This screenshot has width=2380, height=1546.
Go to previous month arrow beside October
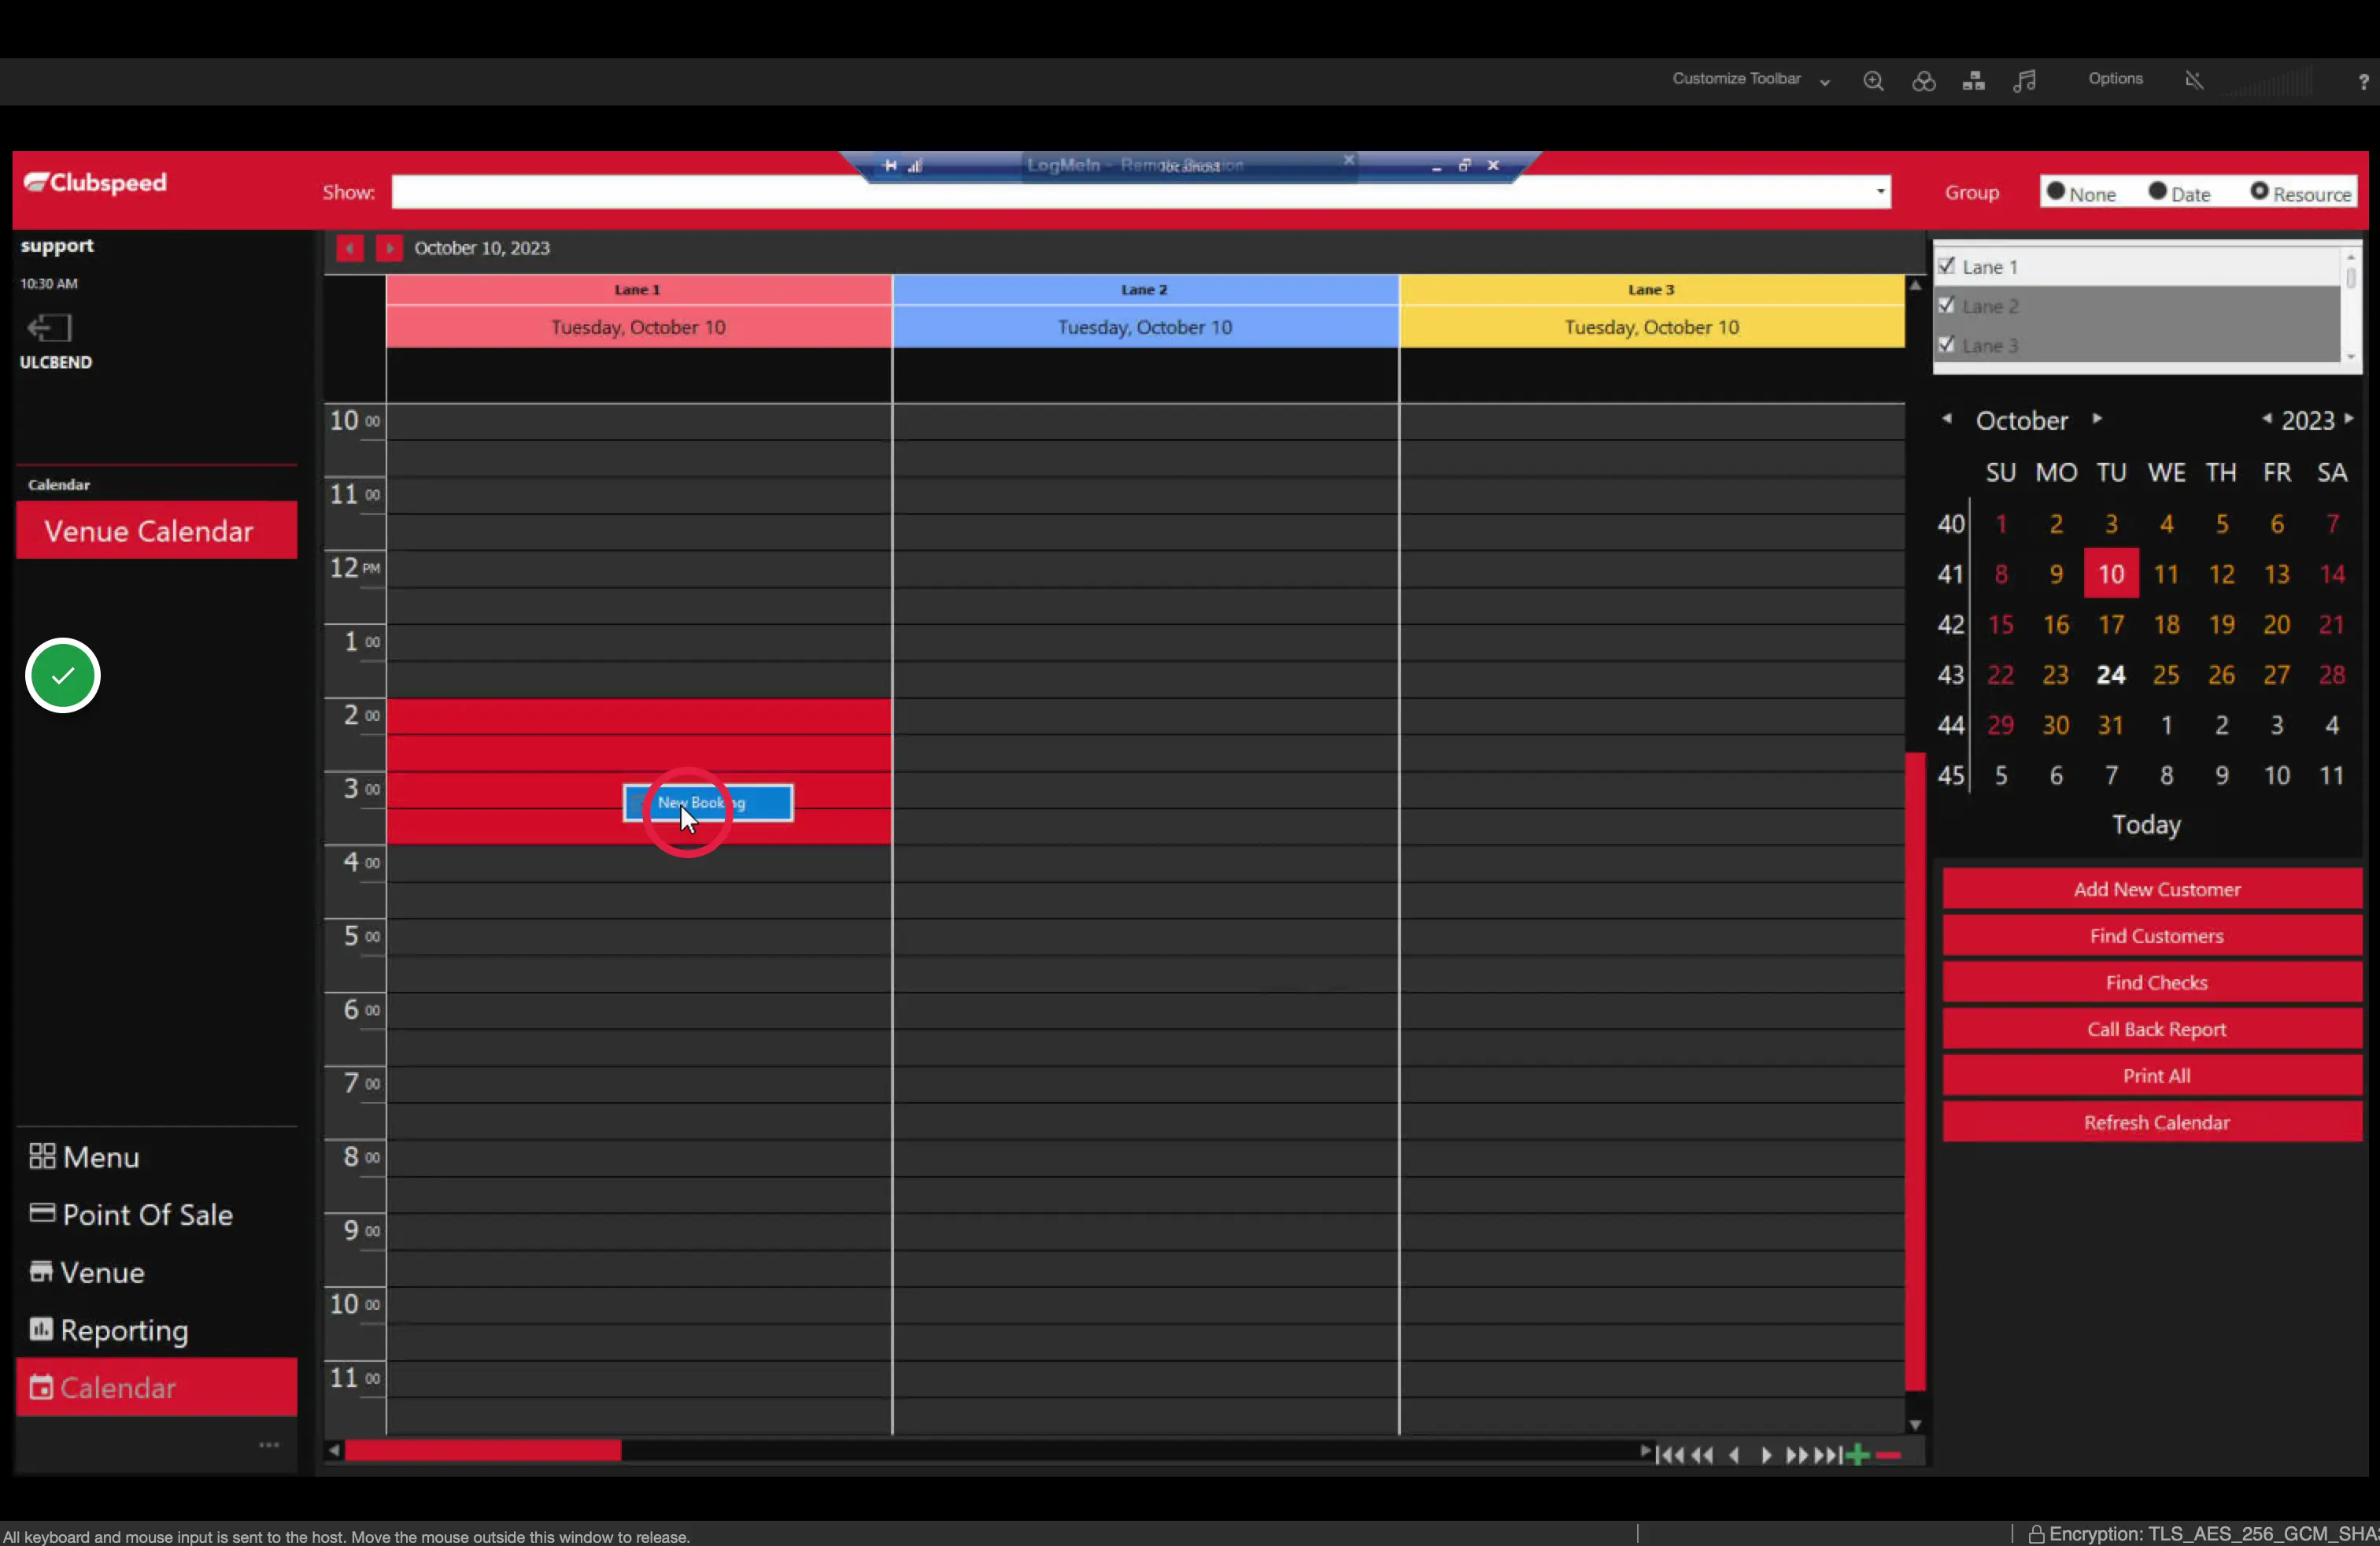(x=1947, y=419)
